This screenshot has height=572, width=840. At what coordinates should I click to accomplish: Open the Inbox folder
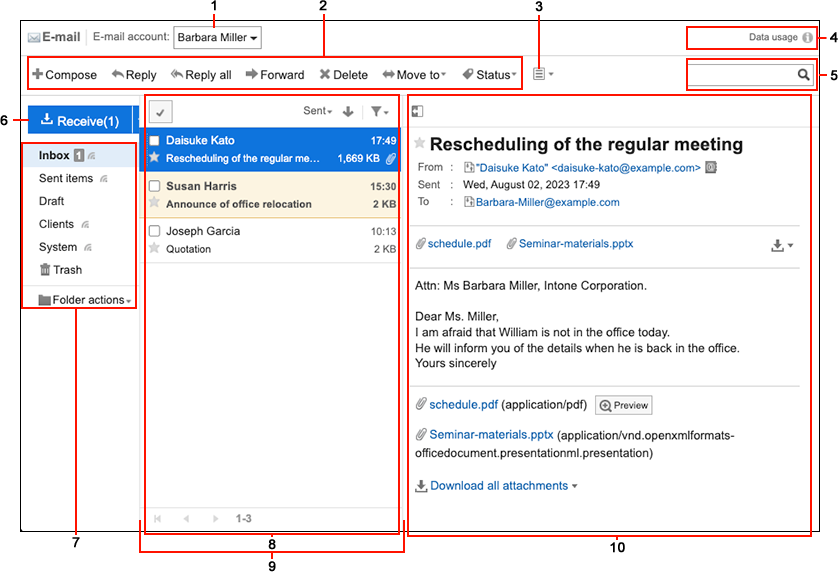coord(54,155)
